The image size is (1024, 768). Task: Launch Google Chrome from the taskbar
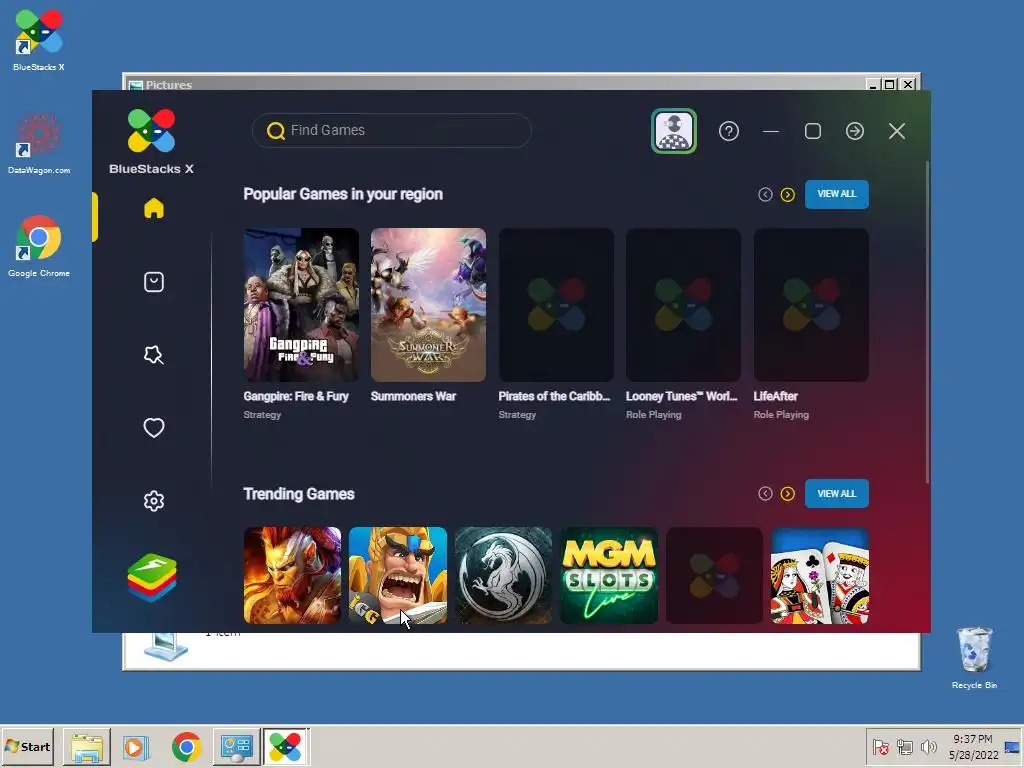(186, 746)
